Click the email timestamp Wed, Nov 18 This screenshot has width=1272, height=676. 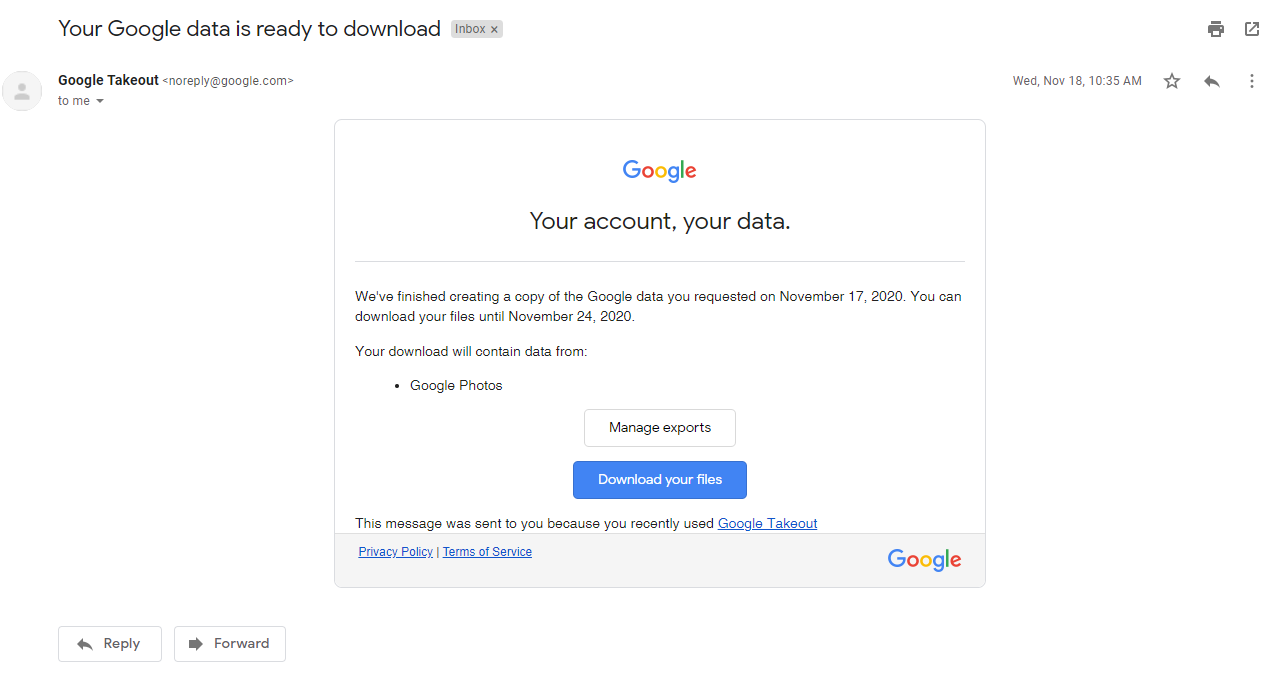coord(1077,81)
